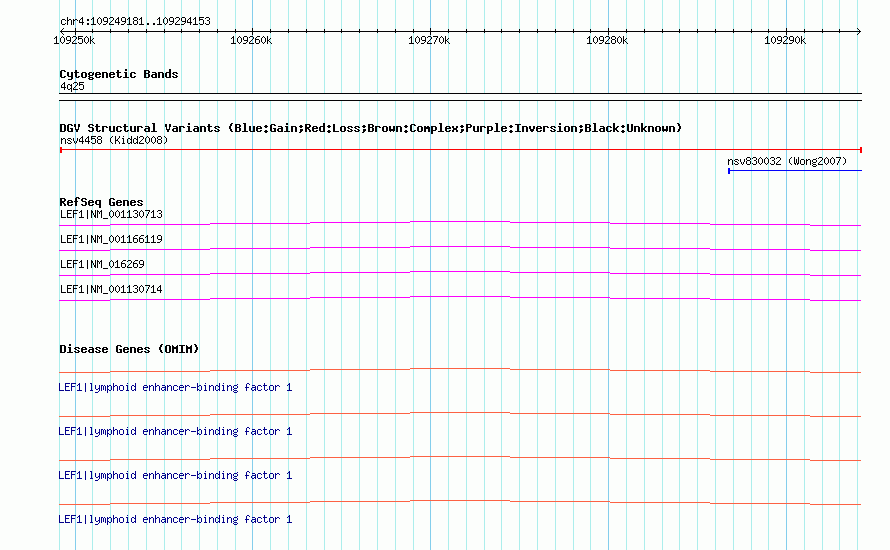This screenshot has width=890, height=550.
Task: Click the third LEF1 lymphoid enhancer-binding factor 1 link
Action: (x=175, y=476)
